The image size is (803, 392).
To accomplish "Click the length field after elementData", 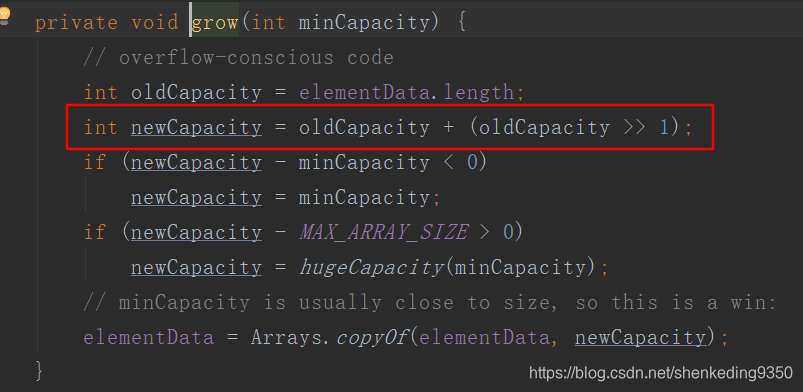I will click(x=479, y=93).
